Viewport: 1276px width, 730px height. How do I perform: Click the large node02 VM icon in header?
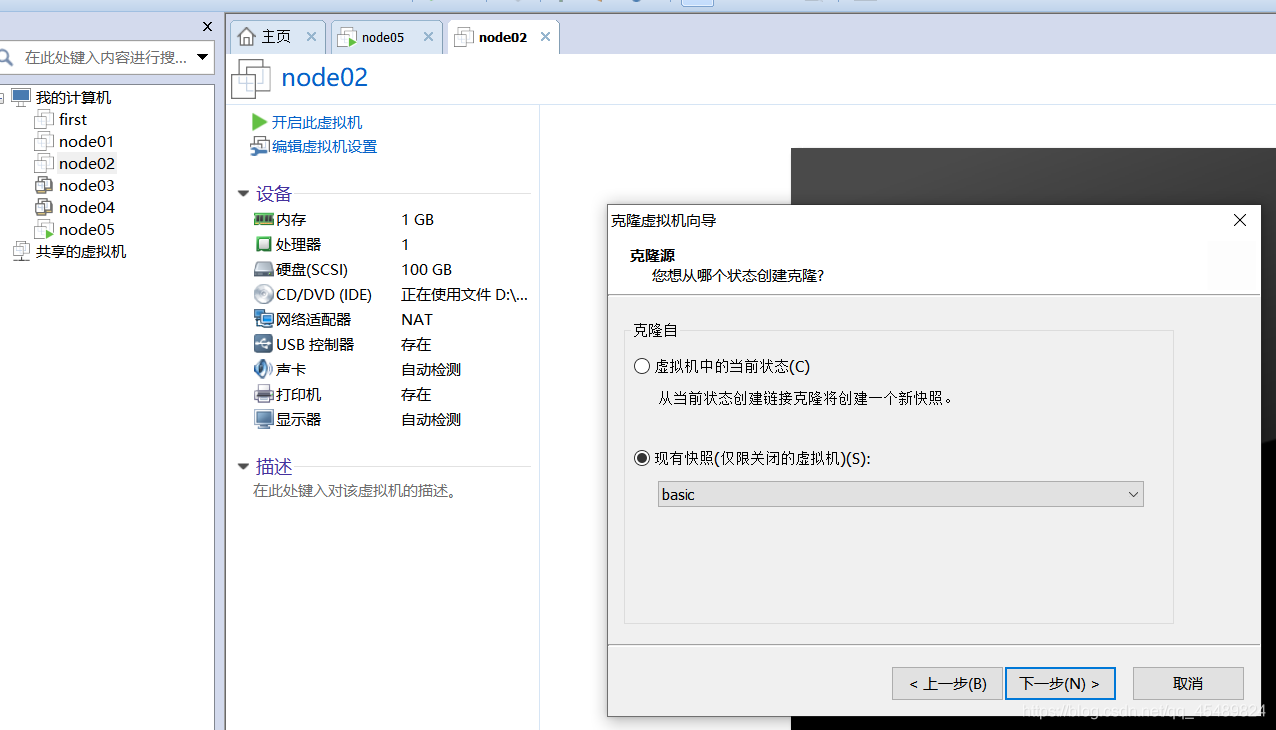[x=251, y=78]
